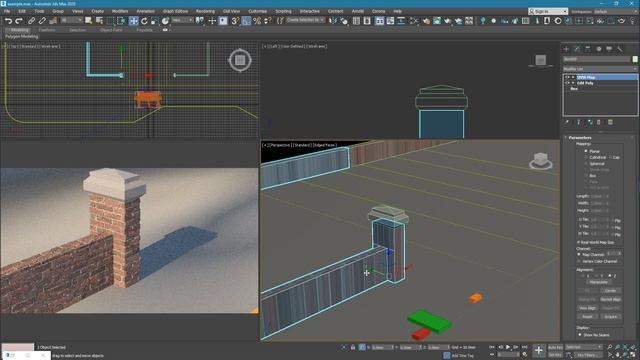Click the object color swatch beside name field
This screenshot has width=640, height=360.
pos(635,59)
